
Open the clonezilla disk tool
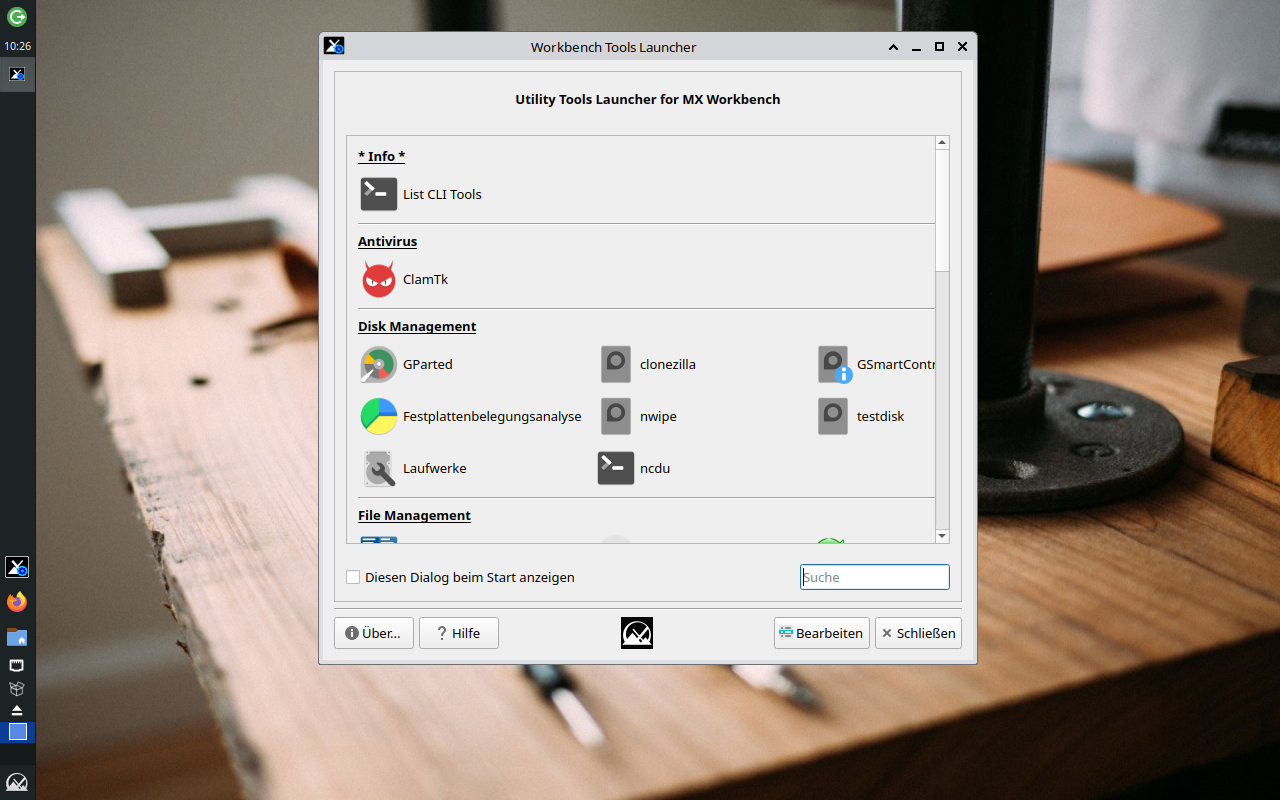pos(616,364)
